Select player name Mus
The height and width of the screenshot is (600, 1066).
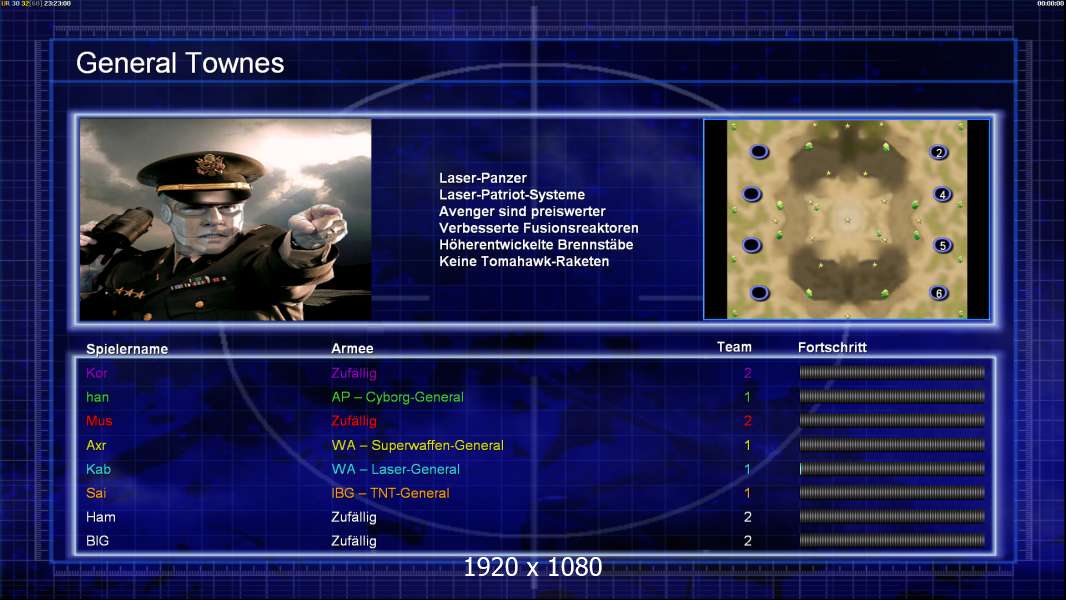pos(99,421)
